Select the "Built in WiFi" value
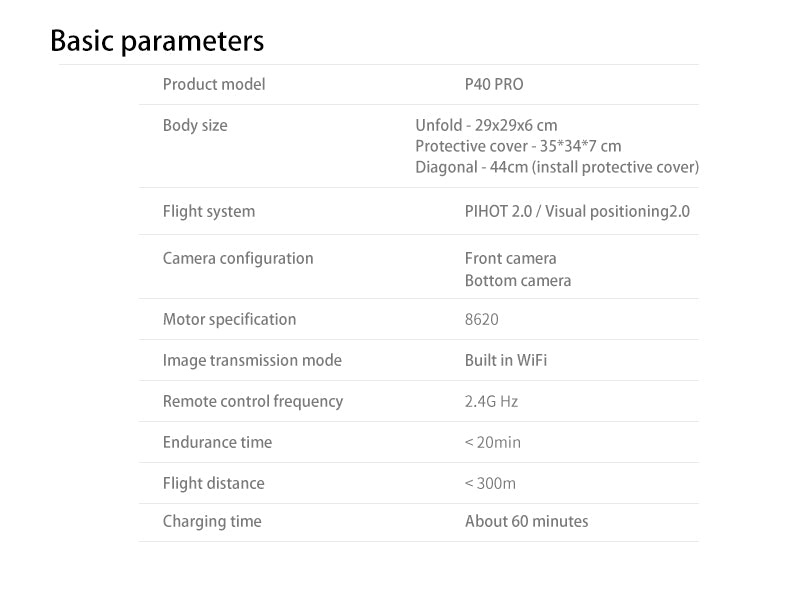Screen dimensions: 790x608 coord(506,360)
